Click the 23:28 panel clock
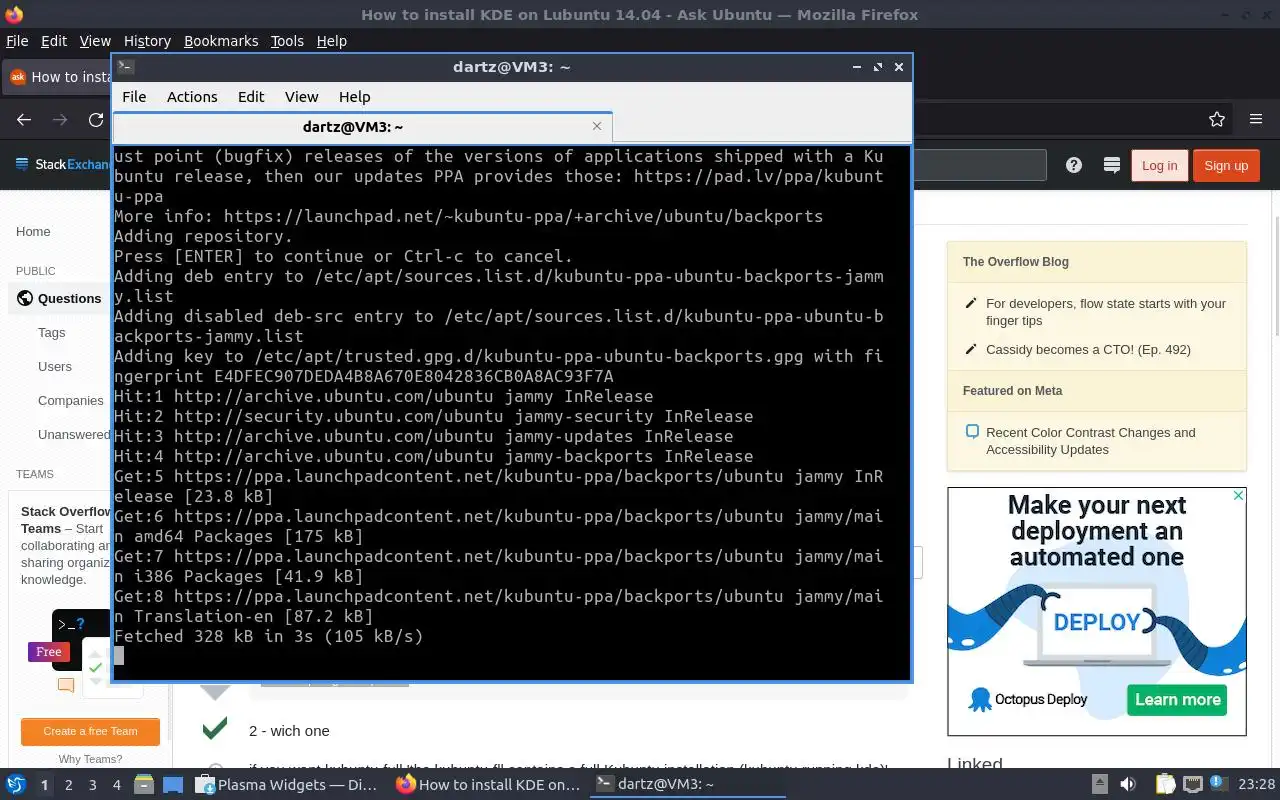 pos(1256,785)
